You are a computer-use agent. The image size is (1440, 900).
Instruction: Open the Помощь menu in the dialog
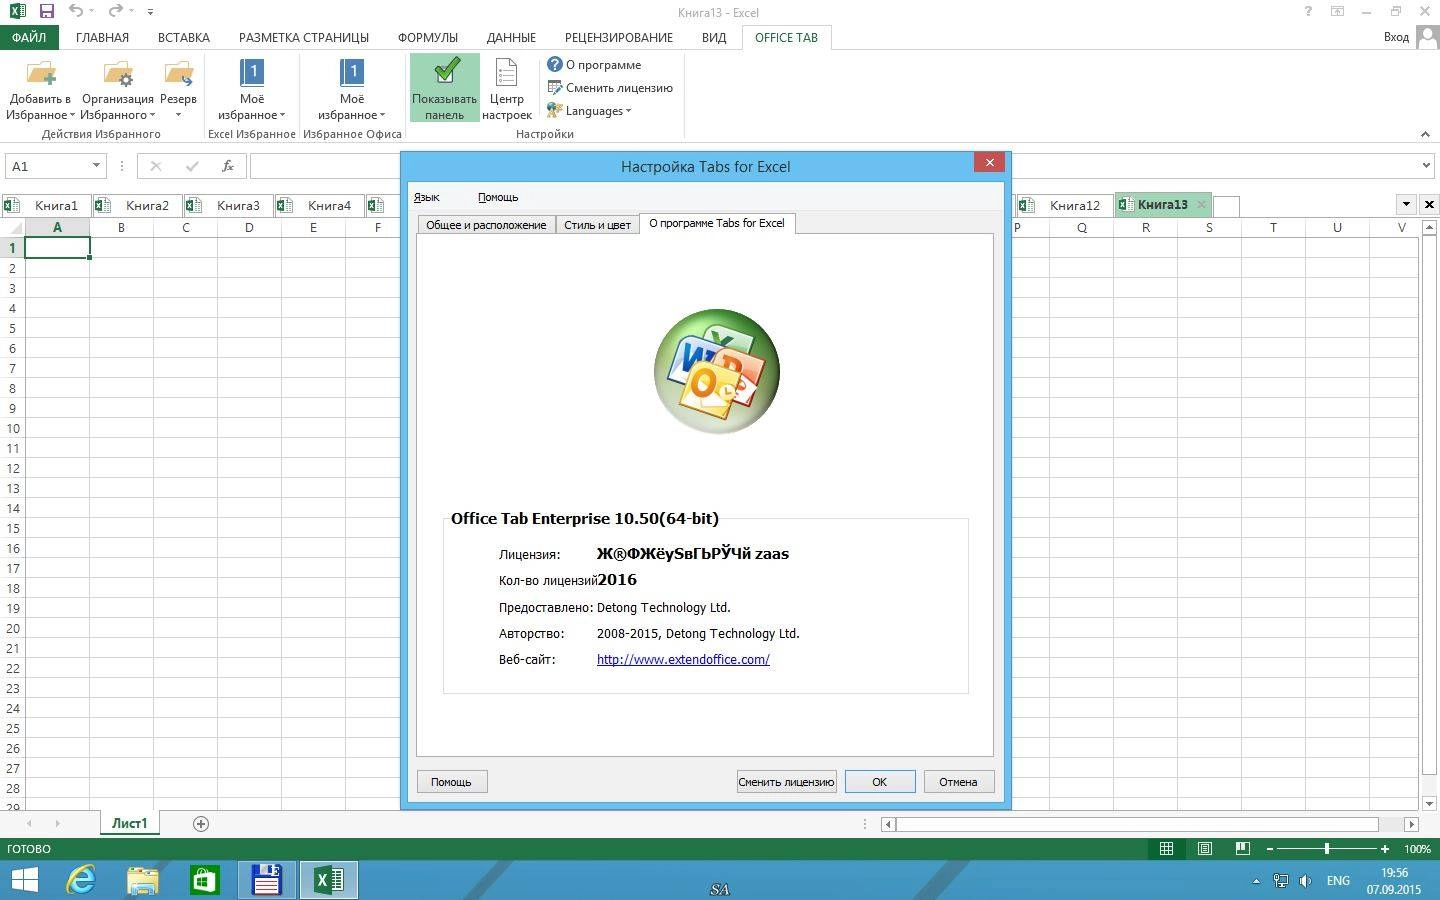tap(498, 197)
